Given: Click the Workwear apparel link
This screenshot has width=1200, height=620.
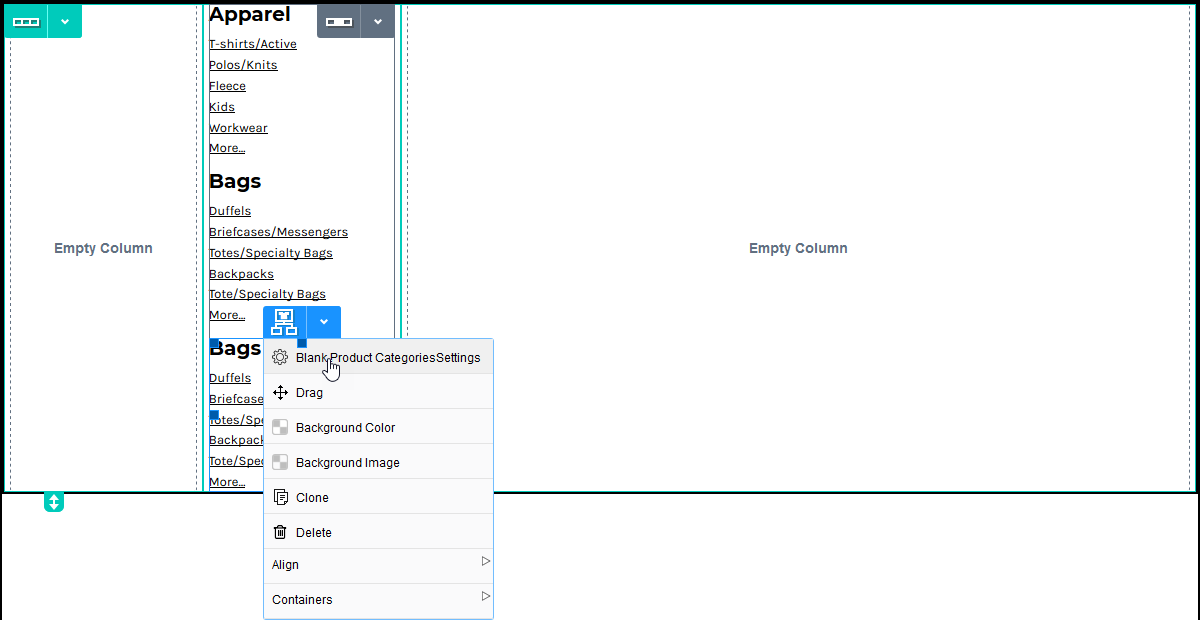Looking at the screenshot, I should [238, 128].
